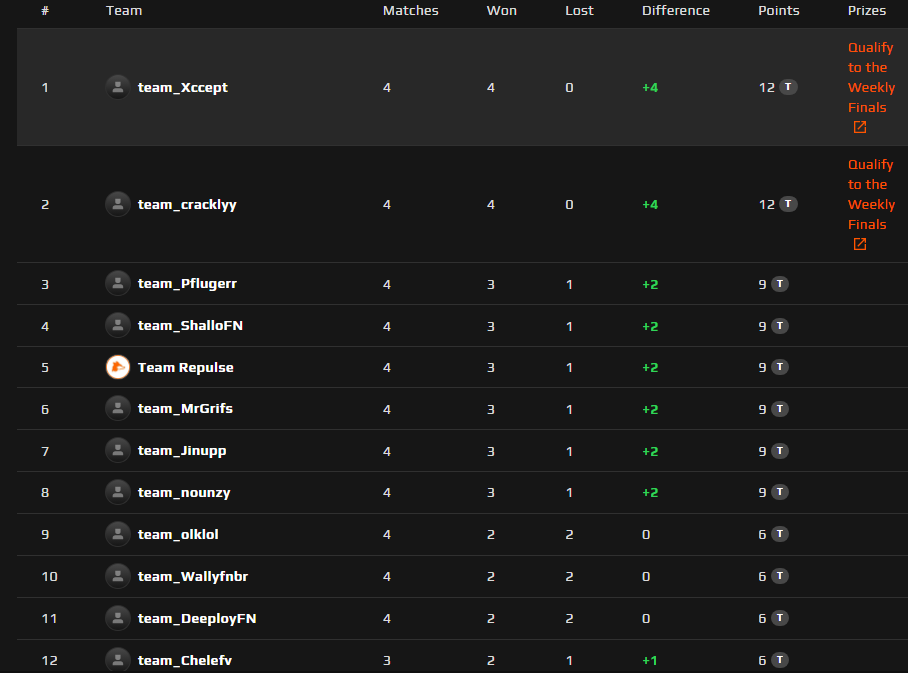Click the Lost column header

[x=579, y=10]
